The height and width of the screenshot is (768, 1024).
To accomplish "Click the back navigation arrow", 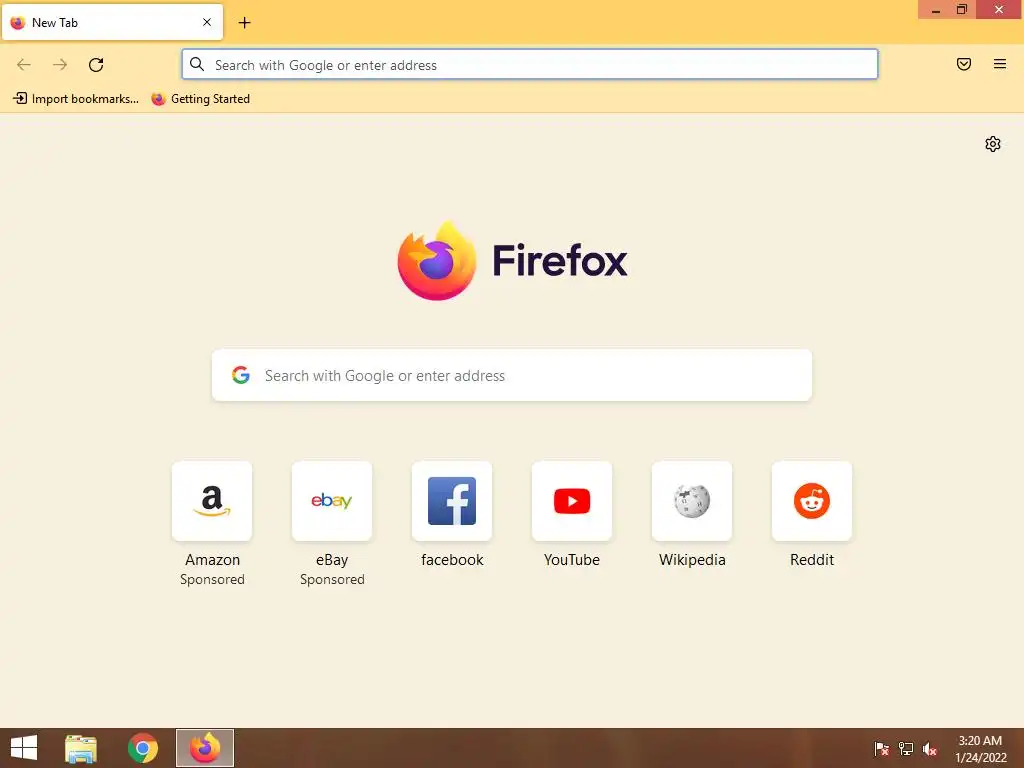I will click(24, 65).
